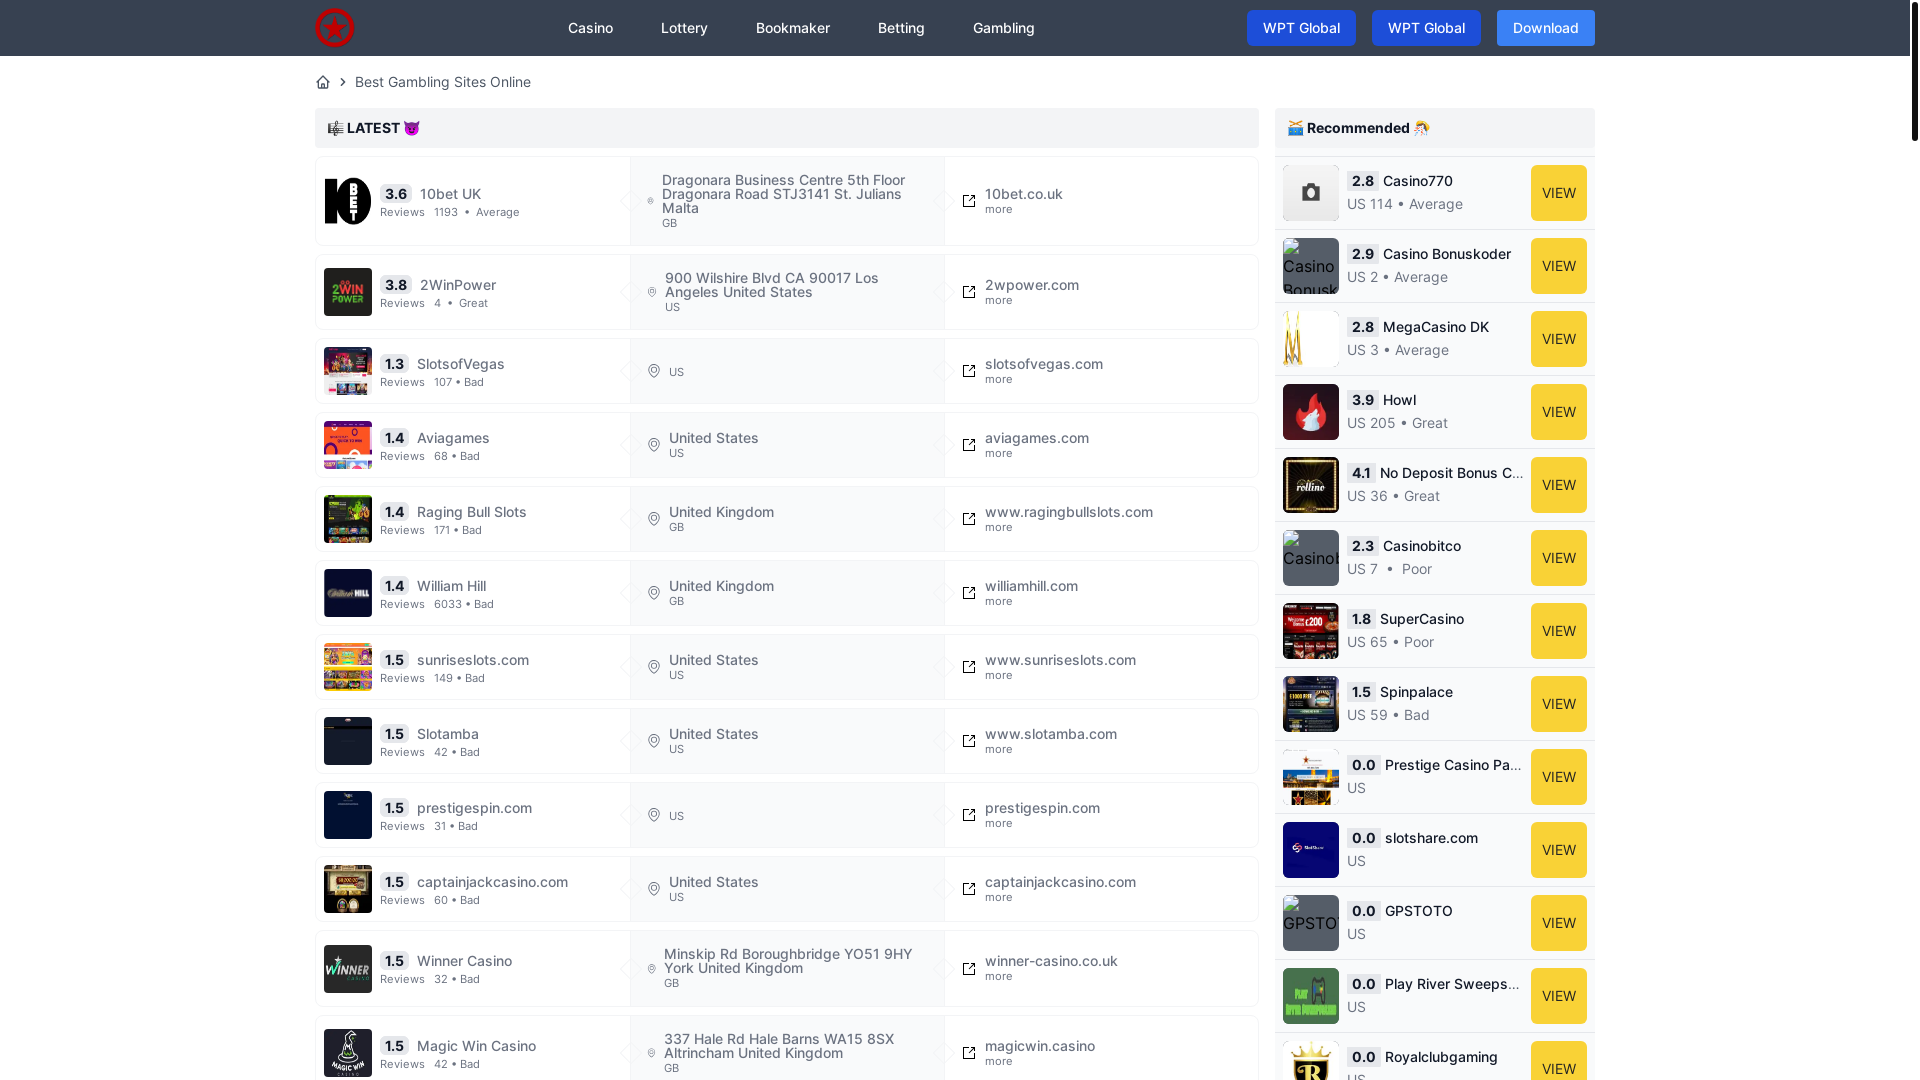Click VIEW for slotshare.com
This screenshot has height=1080, width=1920.
tap(1558, 850)
